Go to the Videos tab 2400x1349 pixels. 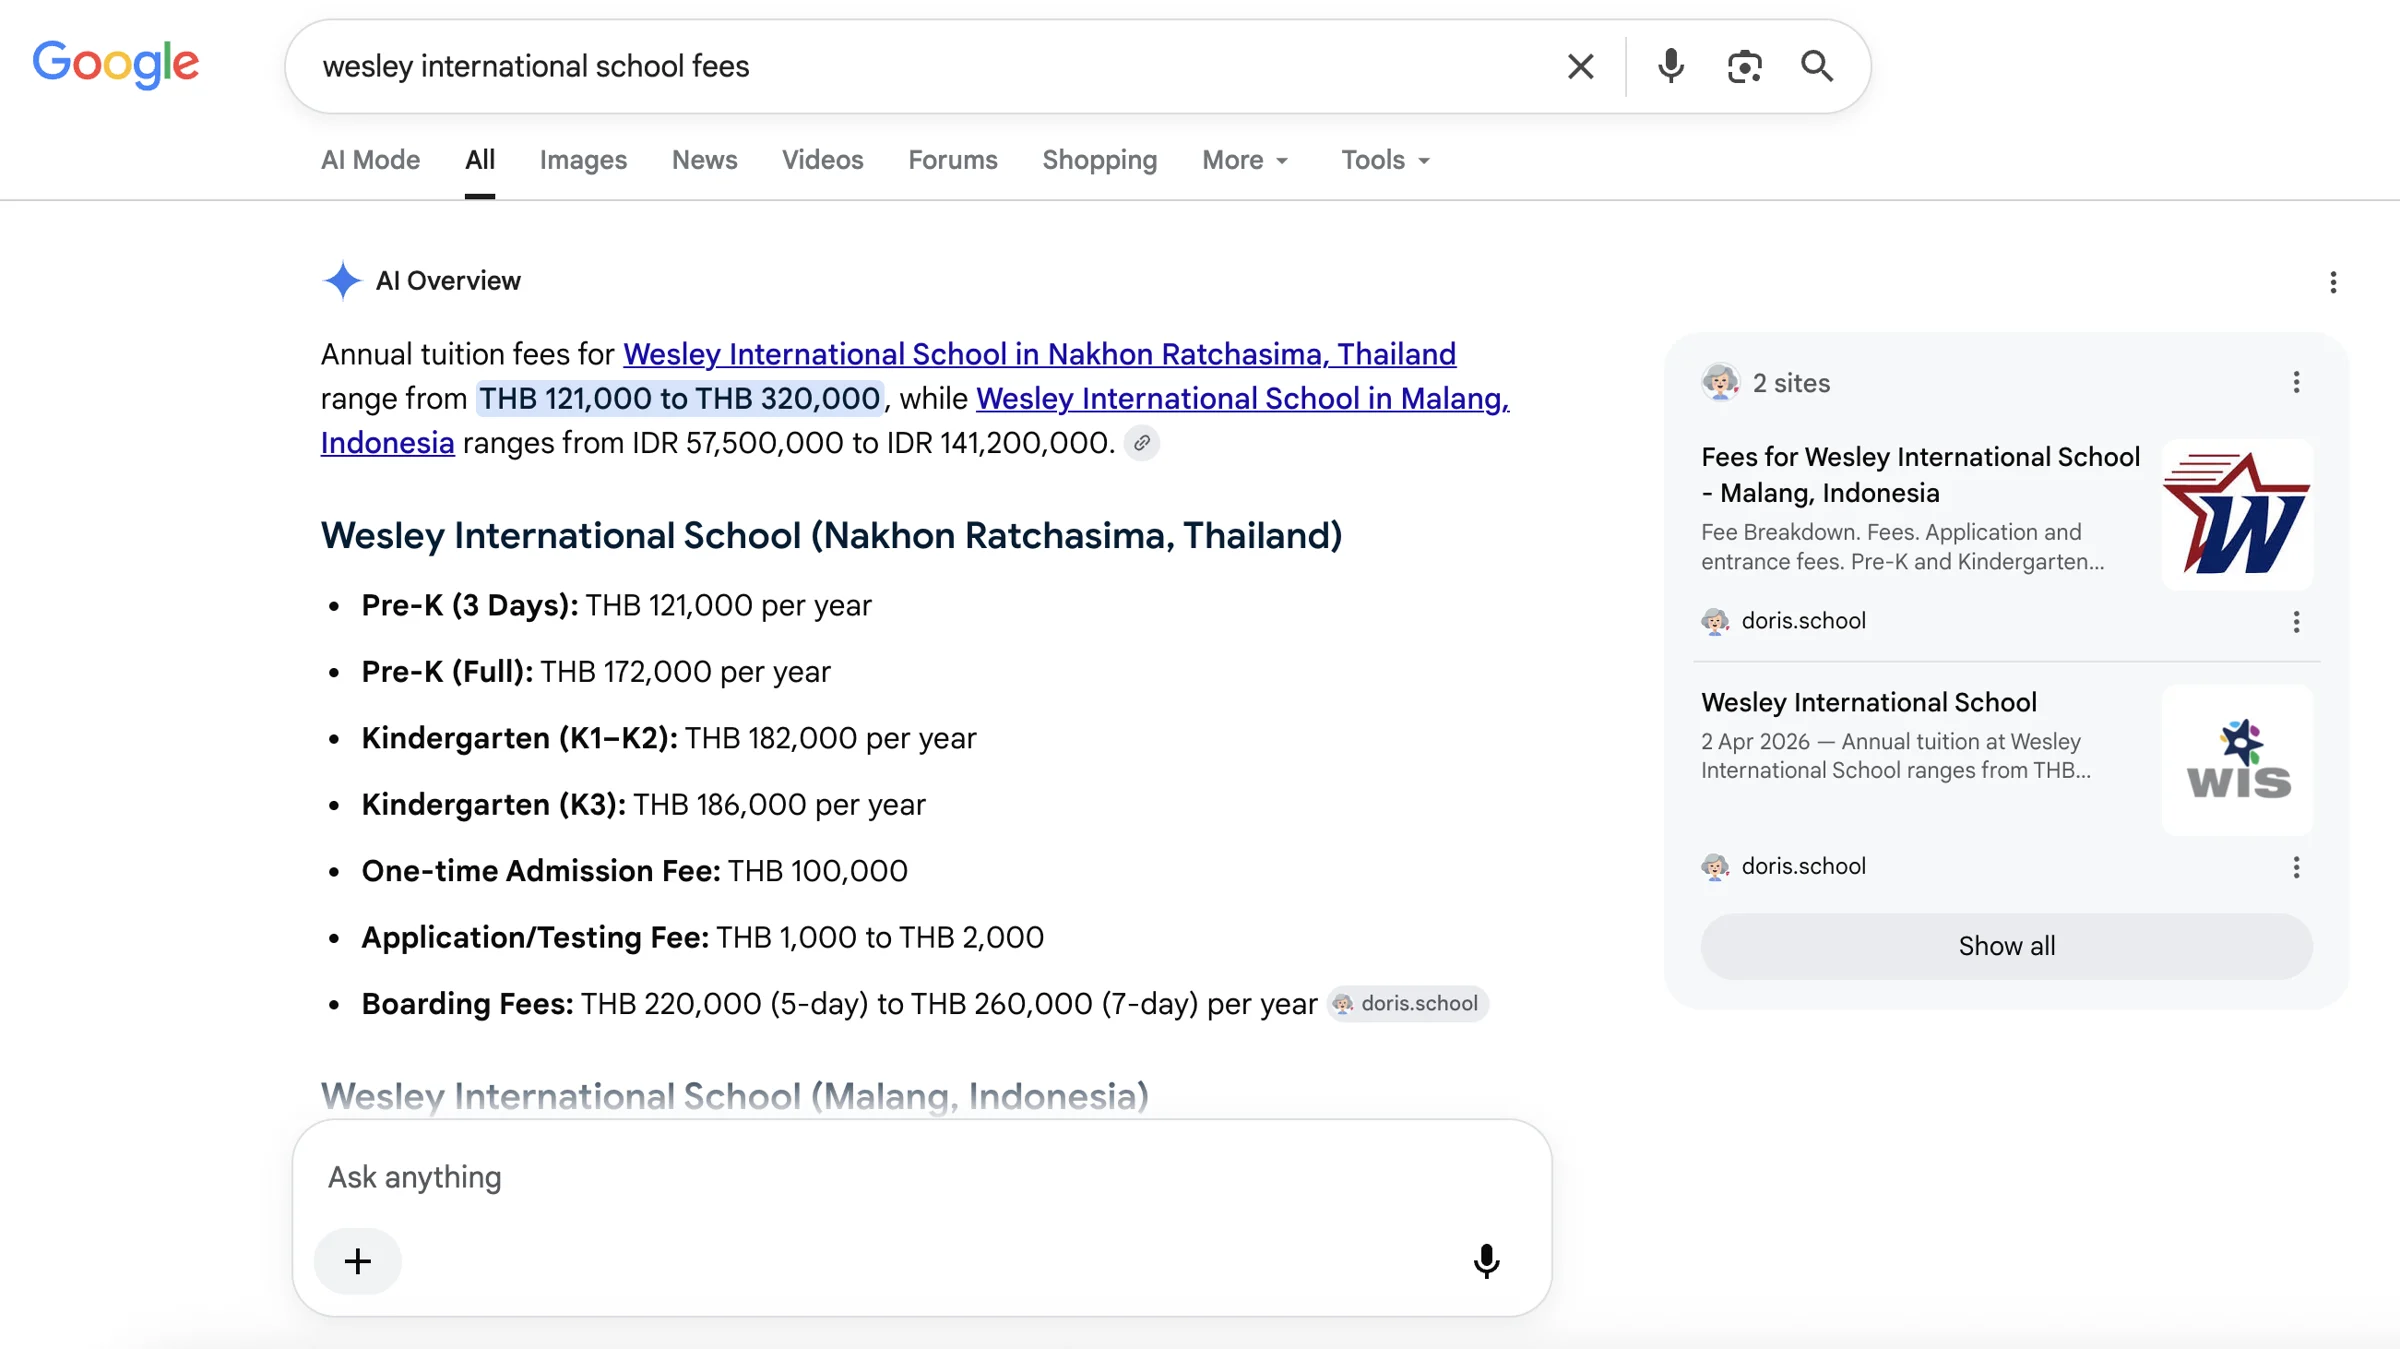point(822,160)
